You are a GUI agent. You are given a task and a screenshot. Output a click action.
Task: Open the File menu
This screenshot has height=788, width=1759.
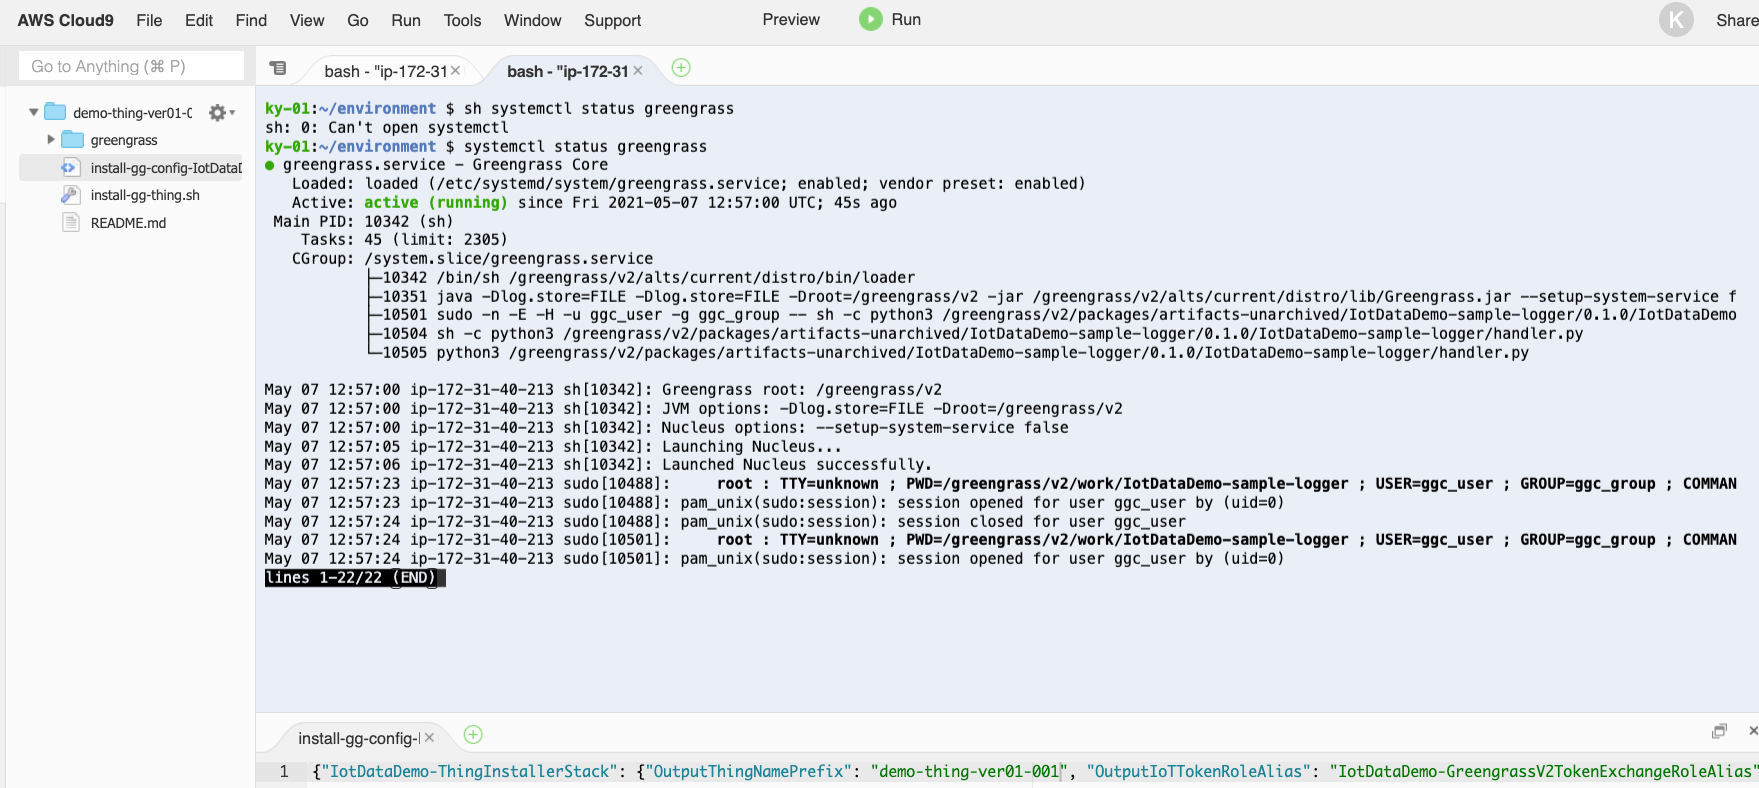[149, 20]
